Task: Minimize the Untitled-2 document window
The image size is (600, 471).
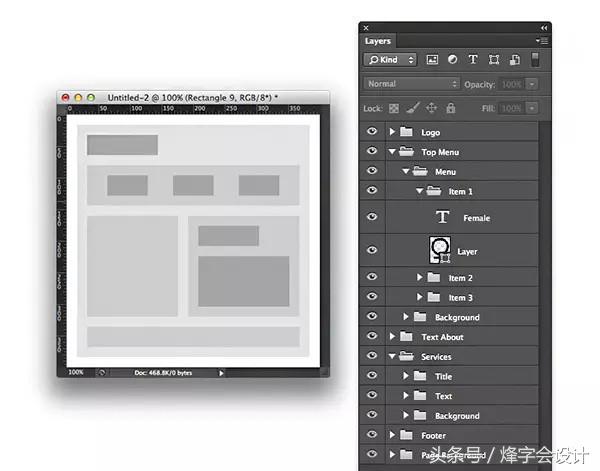Action: click(78, 98)
